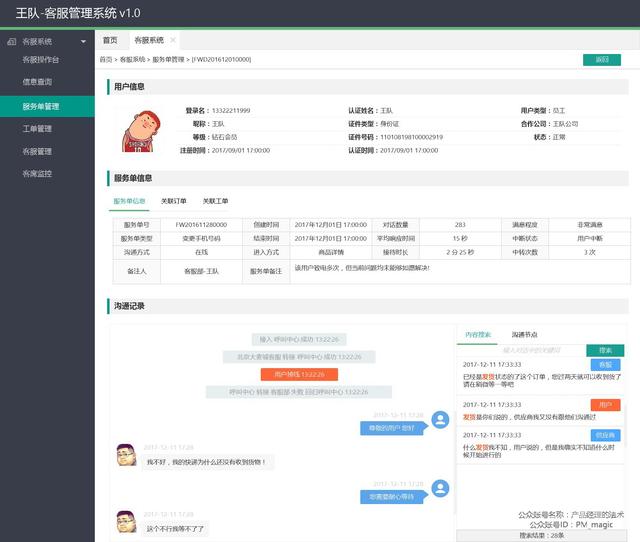Image resolution: width=640 pixels, height=542 pixels.
Task: Collapse the 客服系统 sidebar menu arrow
Action: (83, 42)
